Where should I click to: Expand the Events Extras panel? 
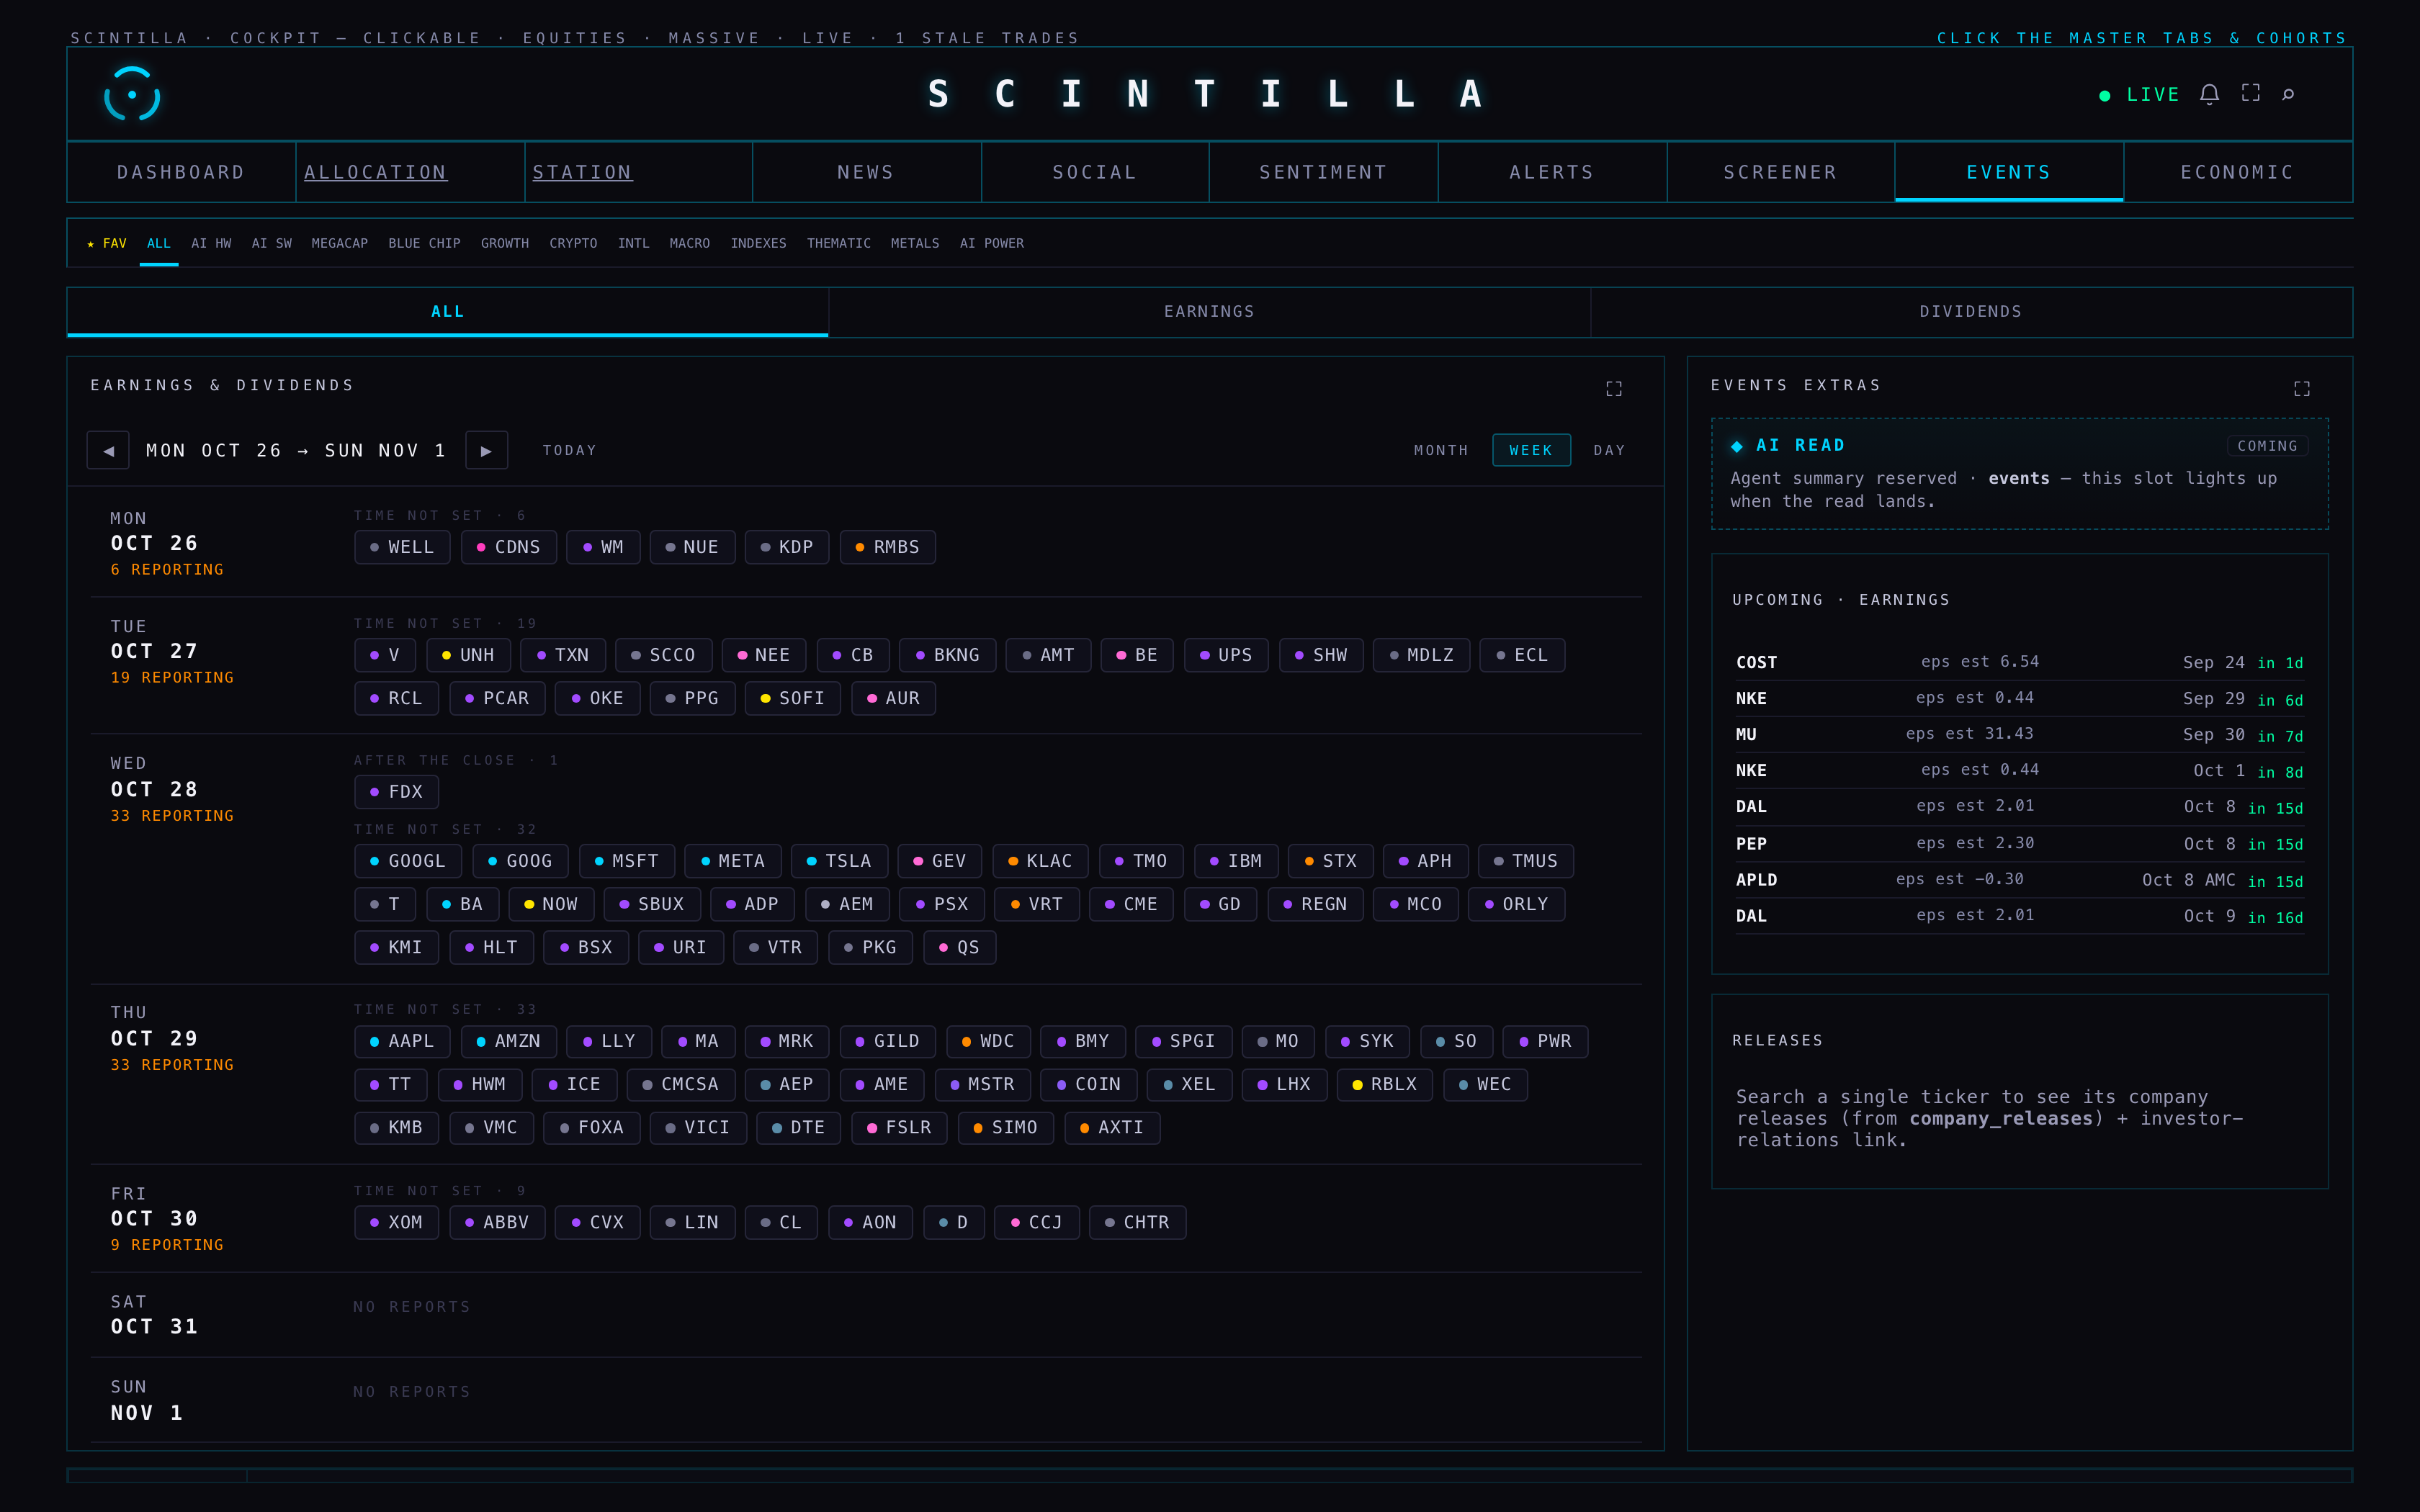[x=2301, y=388]
